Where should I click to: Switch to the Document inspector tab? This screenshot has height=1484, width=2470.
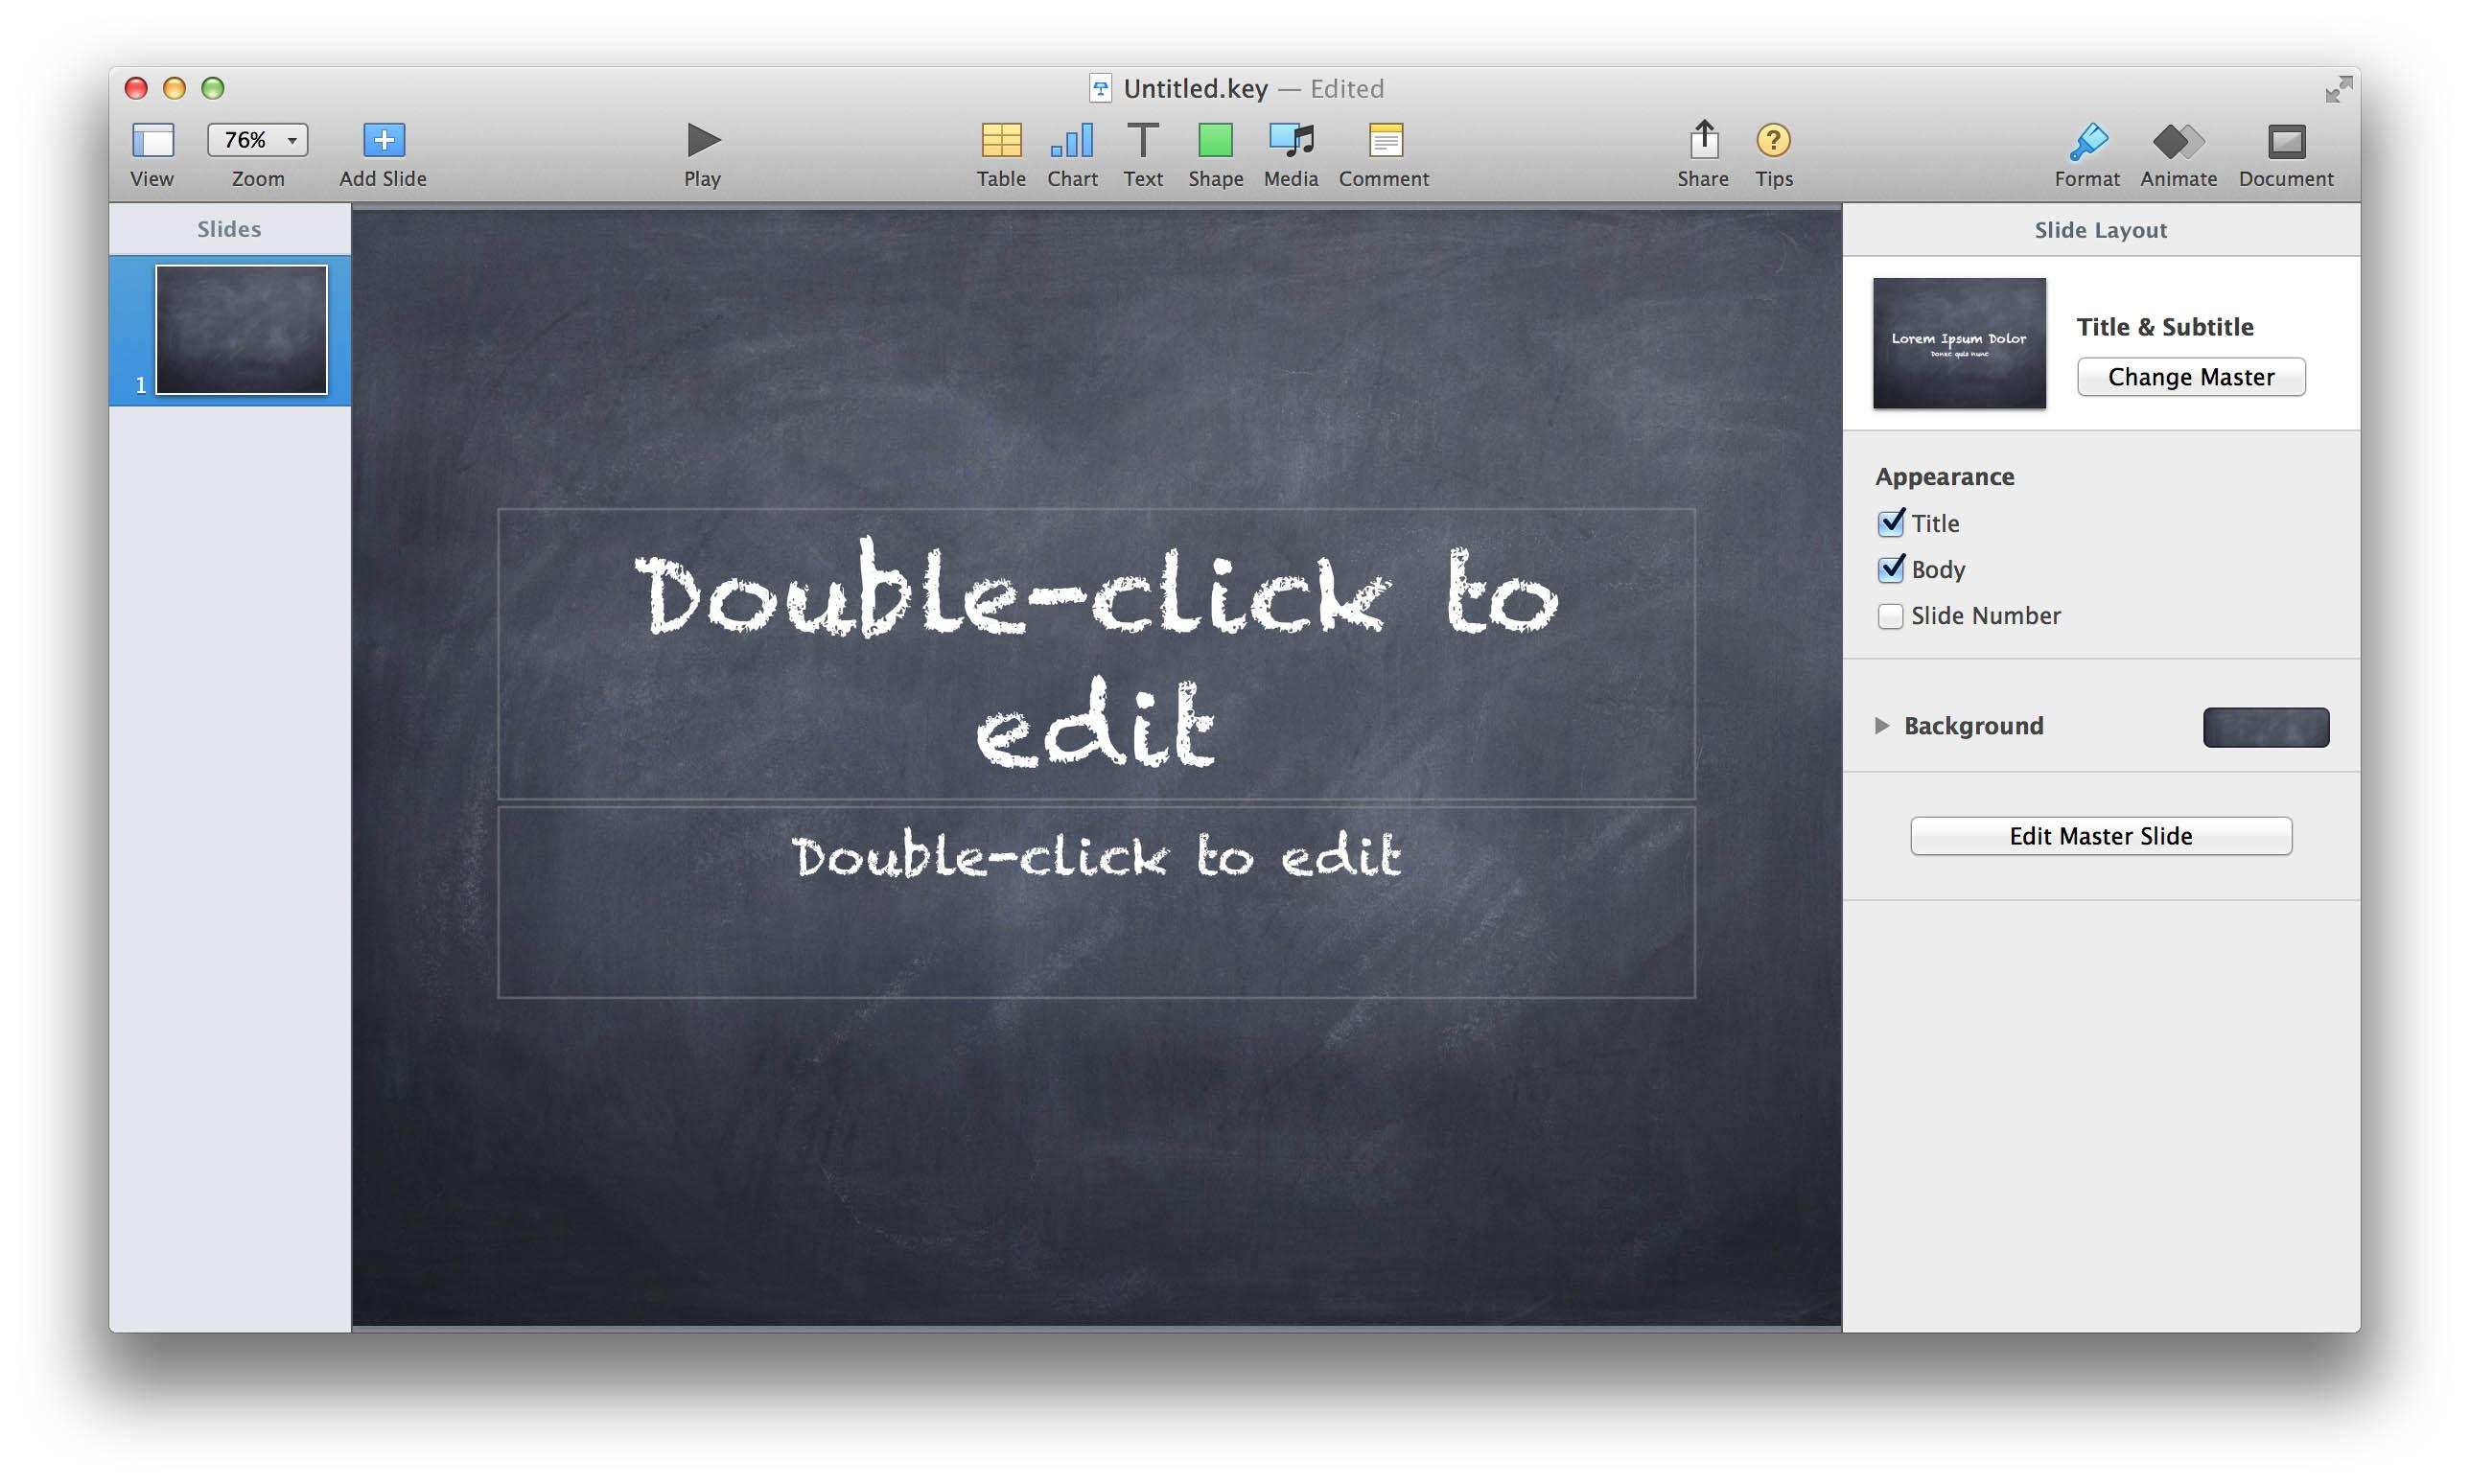point(2285,142)
